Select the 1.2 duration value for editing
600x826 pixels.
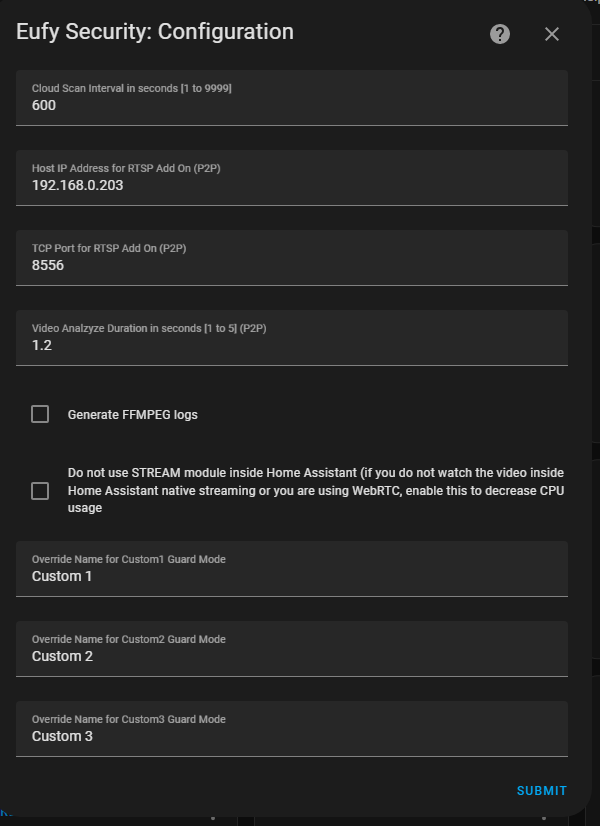39,345
